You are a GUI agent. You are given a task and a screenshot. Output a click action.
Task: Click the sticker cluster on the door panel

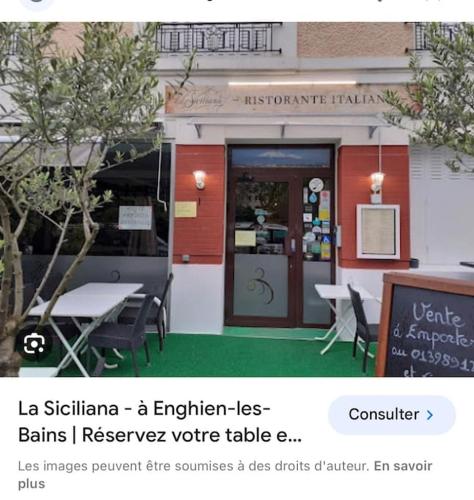pos(317,220)
